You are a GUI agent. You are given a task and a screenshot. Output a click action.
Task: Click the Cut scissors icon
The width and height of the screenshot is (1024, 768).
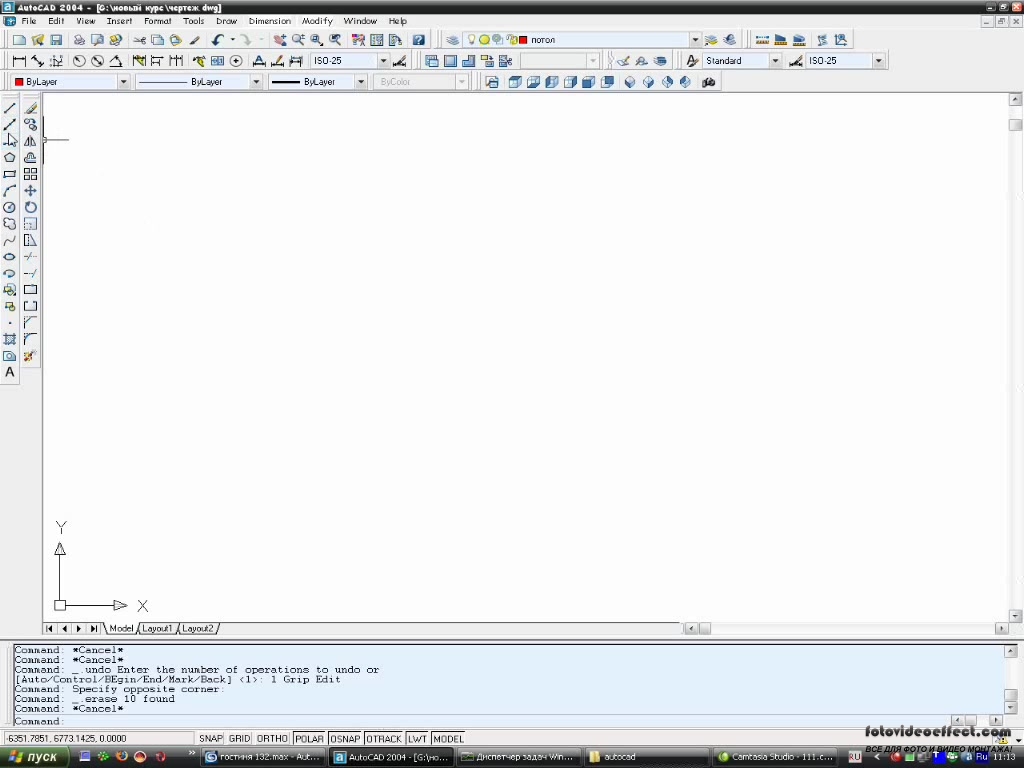click(x=139, y=40)
